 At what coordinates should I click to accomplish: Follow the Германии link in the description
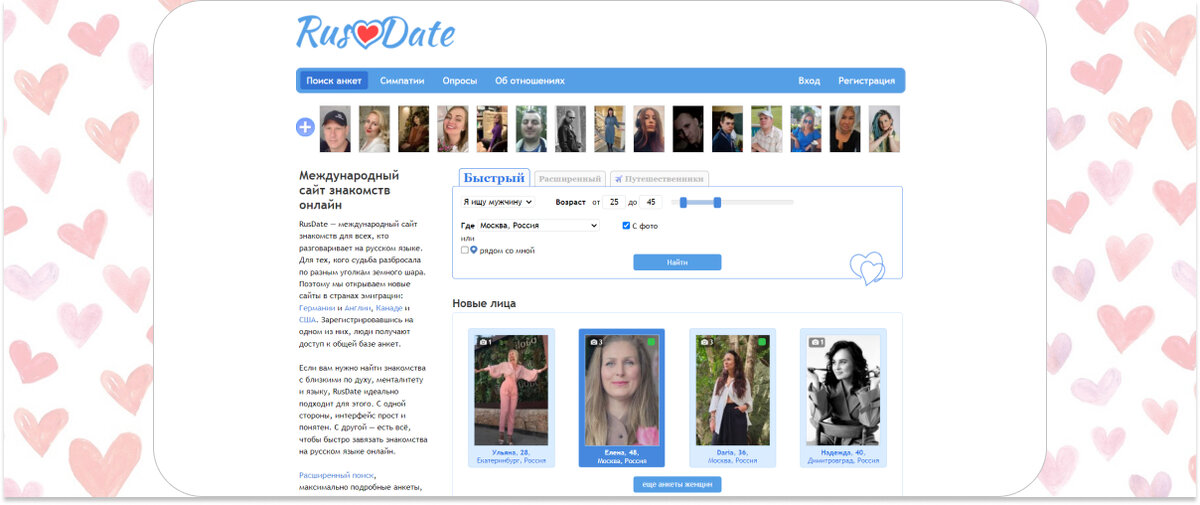pyautogui.click(x=317, y=308)
